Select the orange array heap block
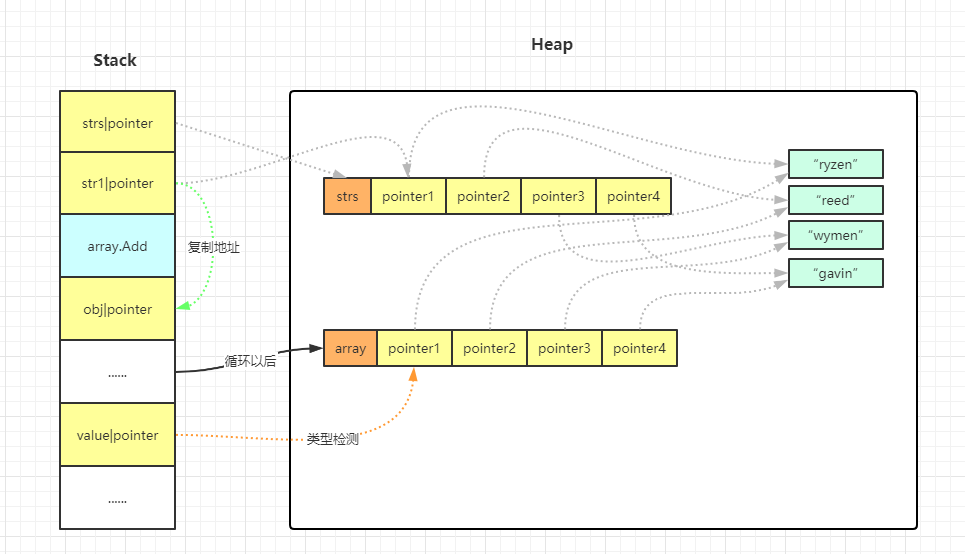This screenshot has width=965, height=554. (350, 348)
